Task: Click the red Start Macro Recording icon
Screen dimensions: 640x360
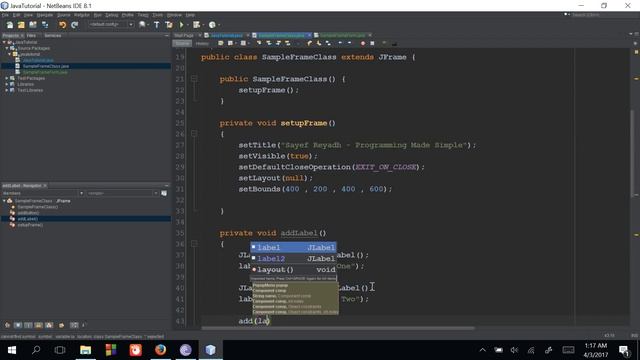Action: [x=362, y=43]
